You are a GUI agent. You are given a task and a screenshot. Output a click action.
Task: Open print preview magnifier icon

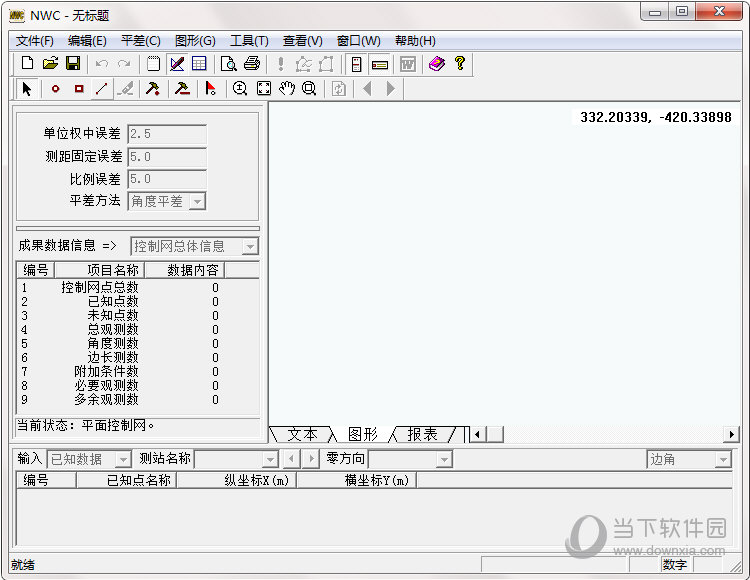229,64
